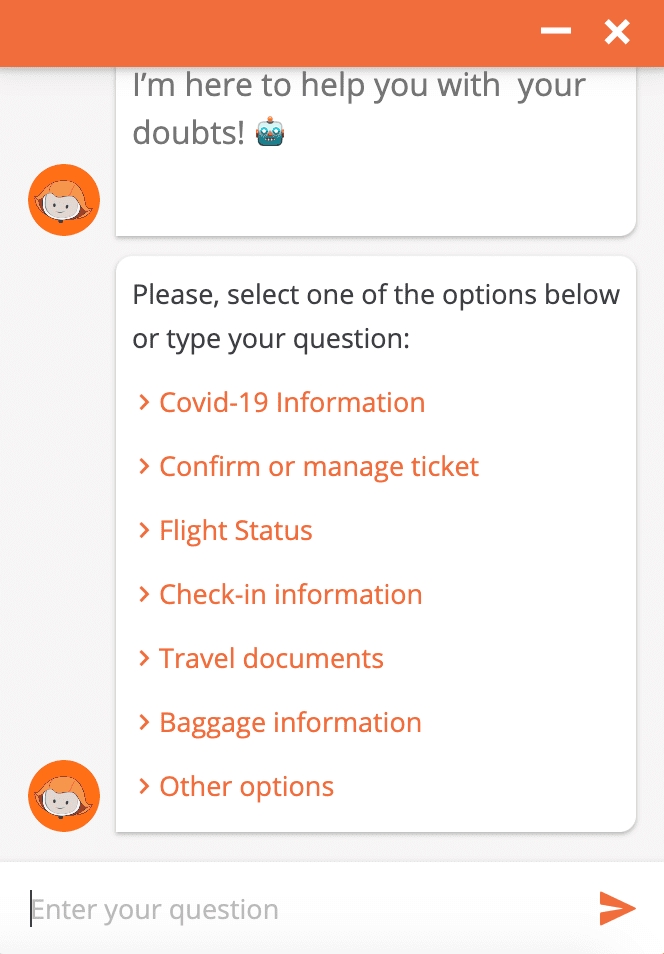Click the chevron beside Flight Status
Image resolution: width=664 pixels, height=954 pixels.
[144, 530]
